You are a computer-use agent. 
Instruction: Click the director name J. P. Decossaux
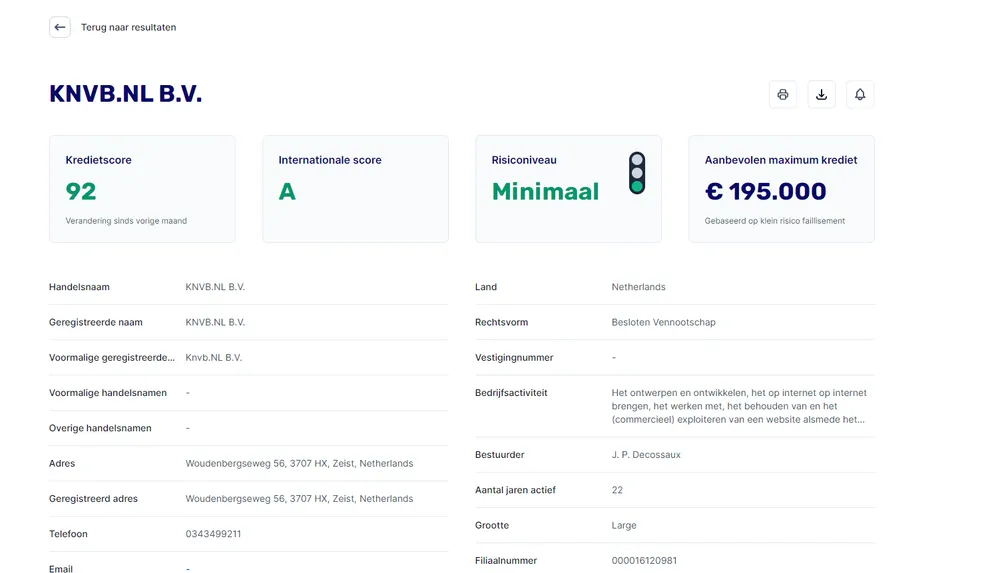pyautogui.click(x=646, y=455)
